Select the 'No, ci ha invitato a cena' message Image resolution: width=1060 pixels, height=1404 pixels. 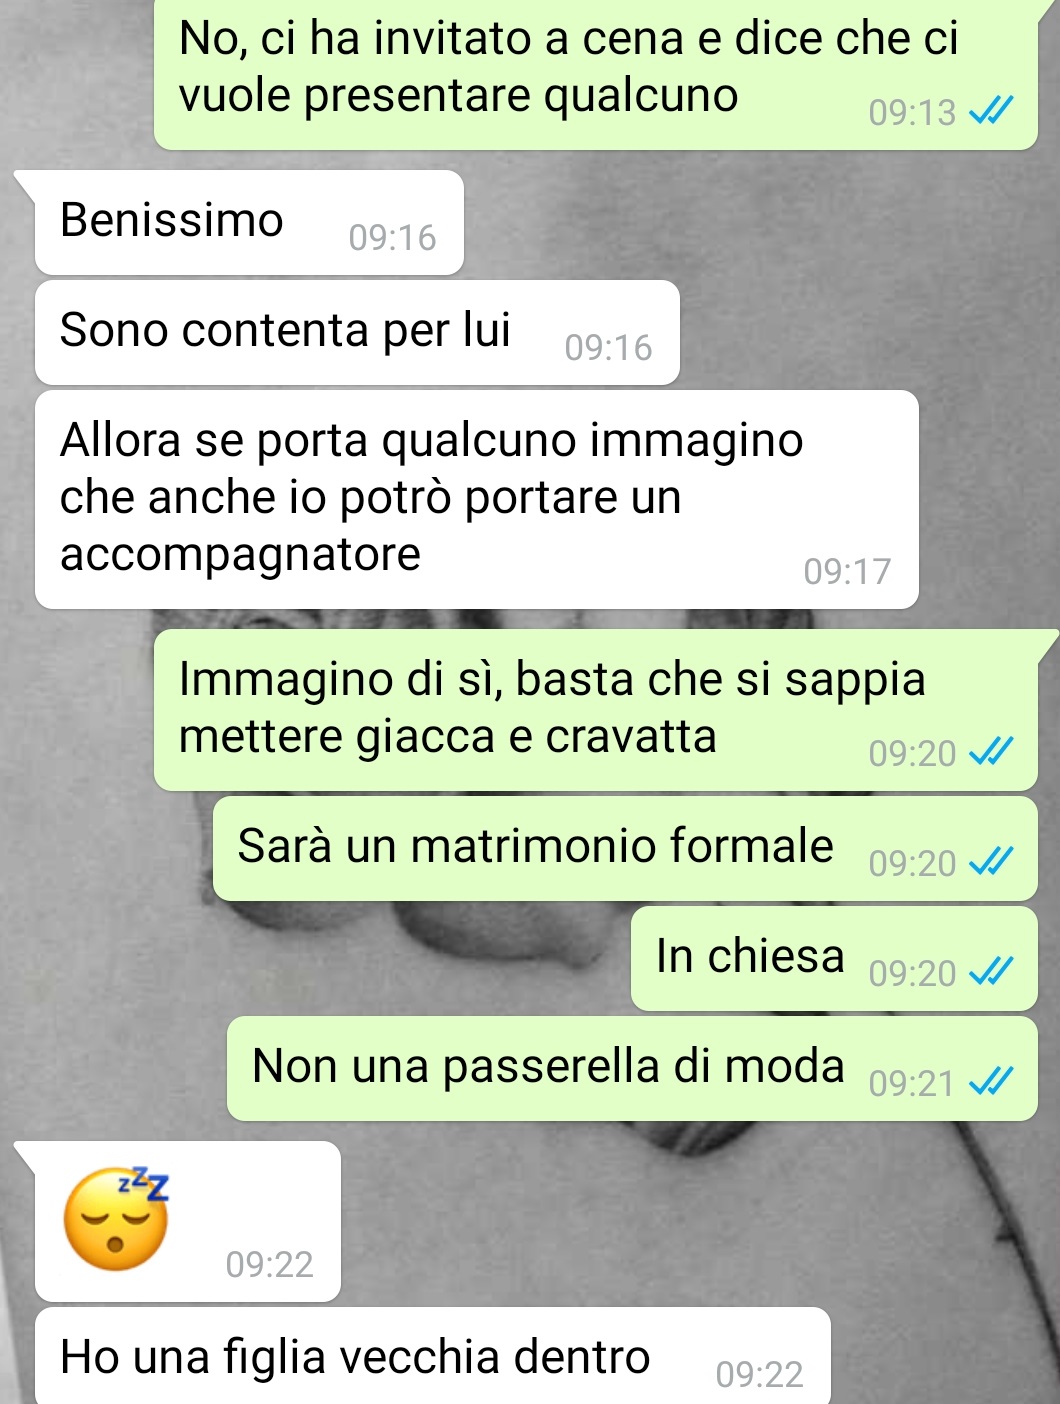(595, 72)
